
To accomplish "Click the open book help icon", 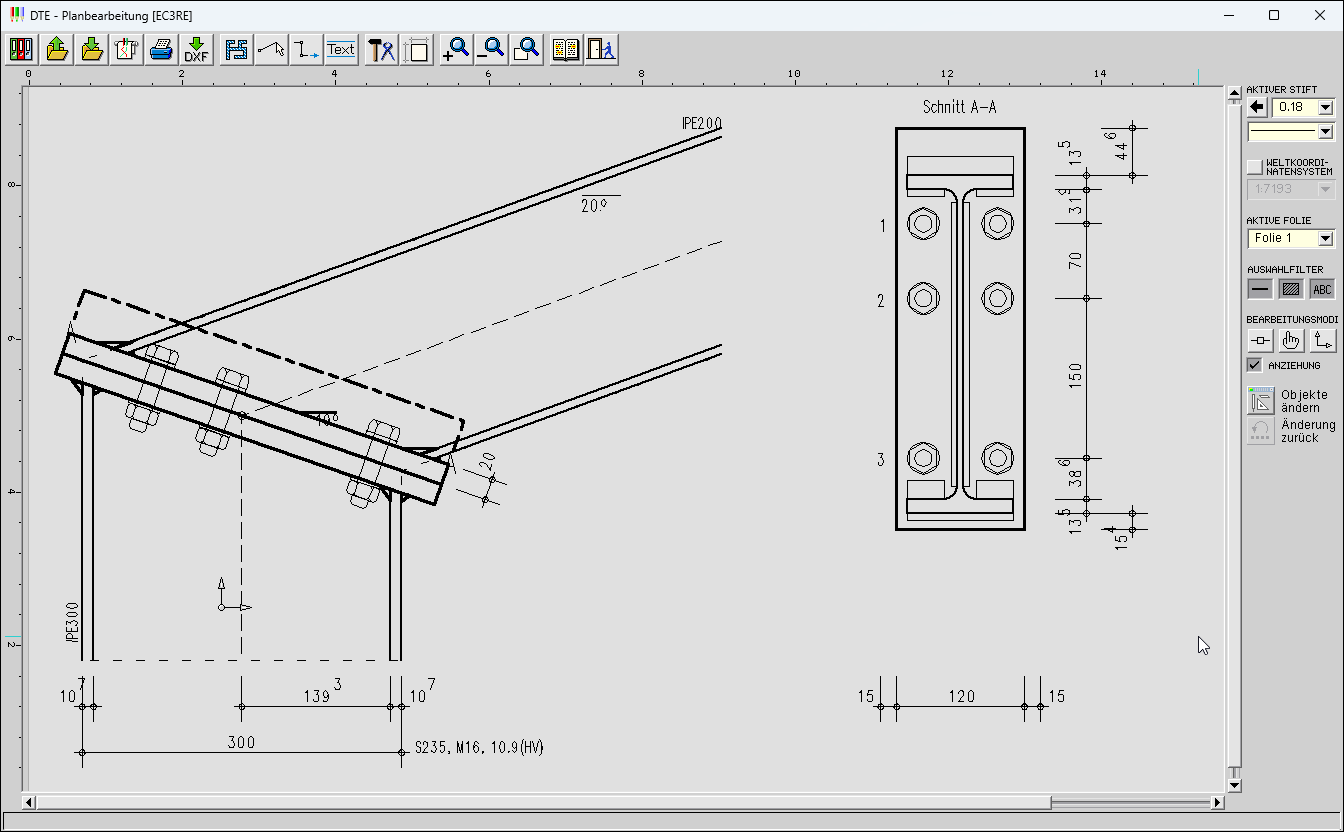I will click(x=566, y=49).
